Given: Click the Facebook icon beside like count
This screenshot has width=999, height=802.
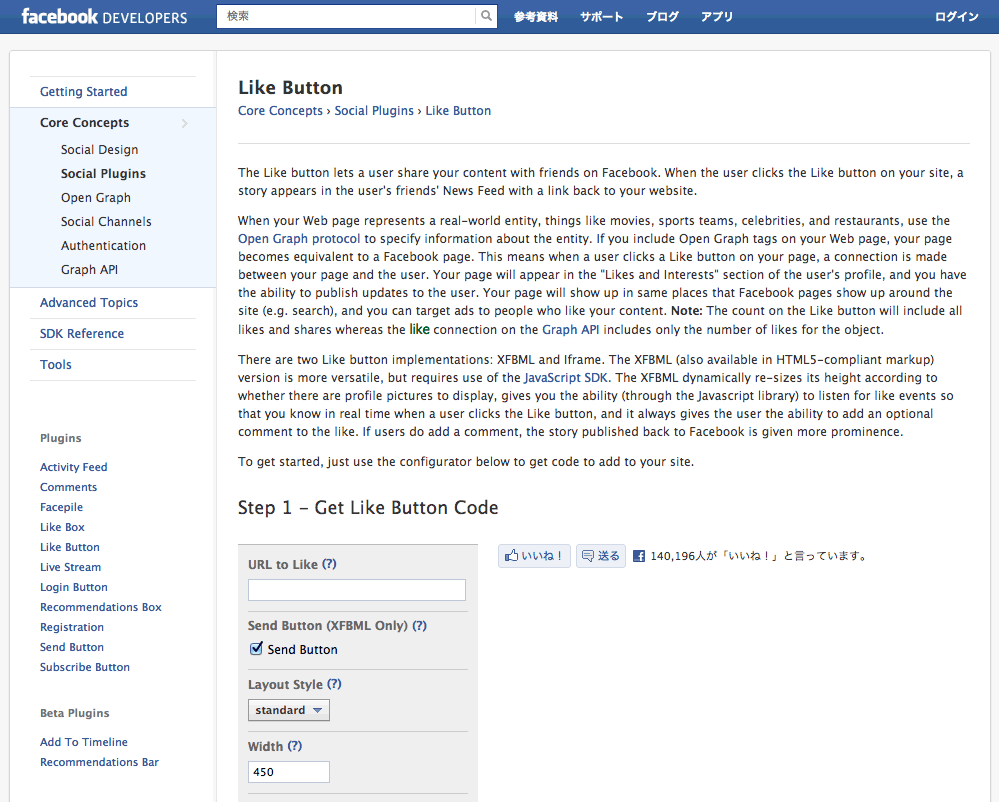Looking at the screenshot, I should click(x=638, y=556).
